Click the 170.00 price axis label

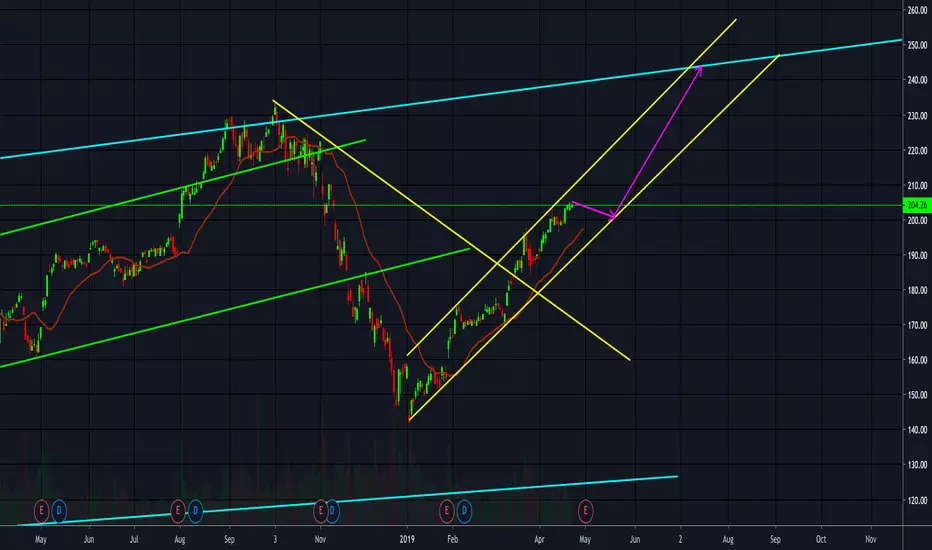[917, 325]
